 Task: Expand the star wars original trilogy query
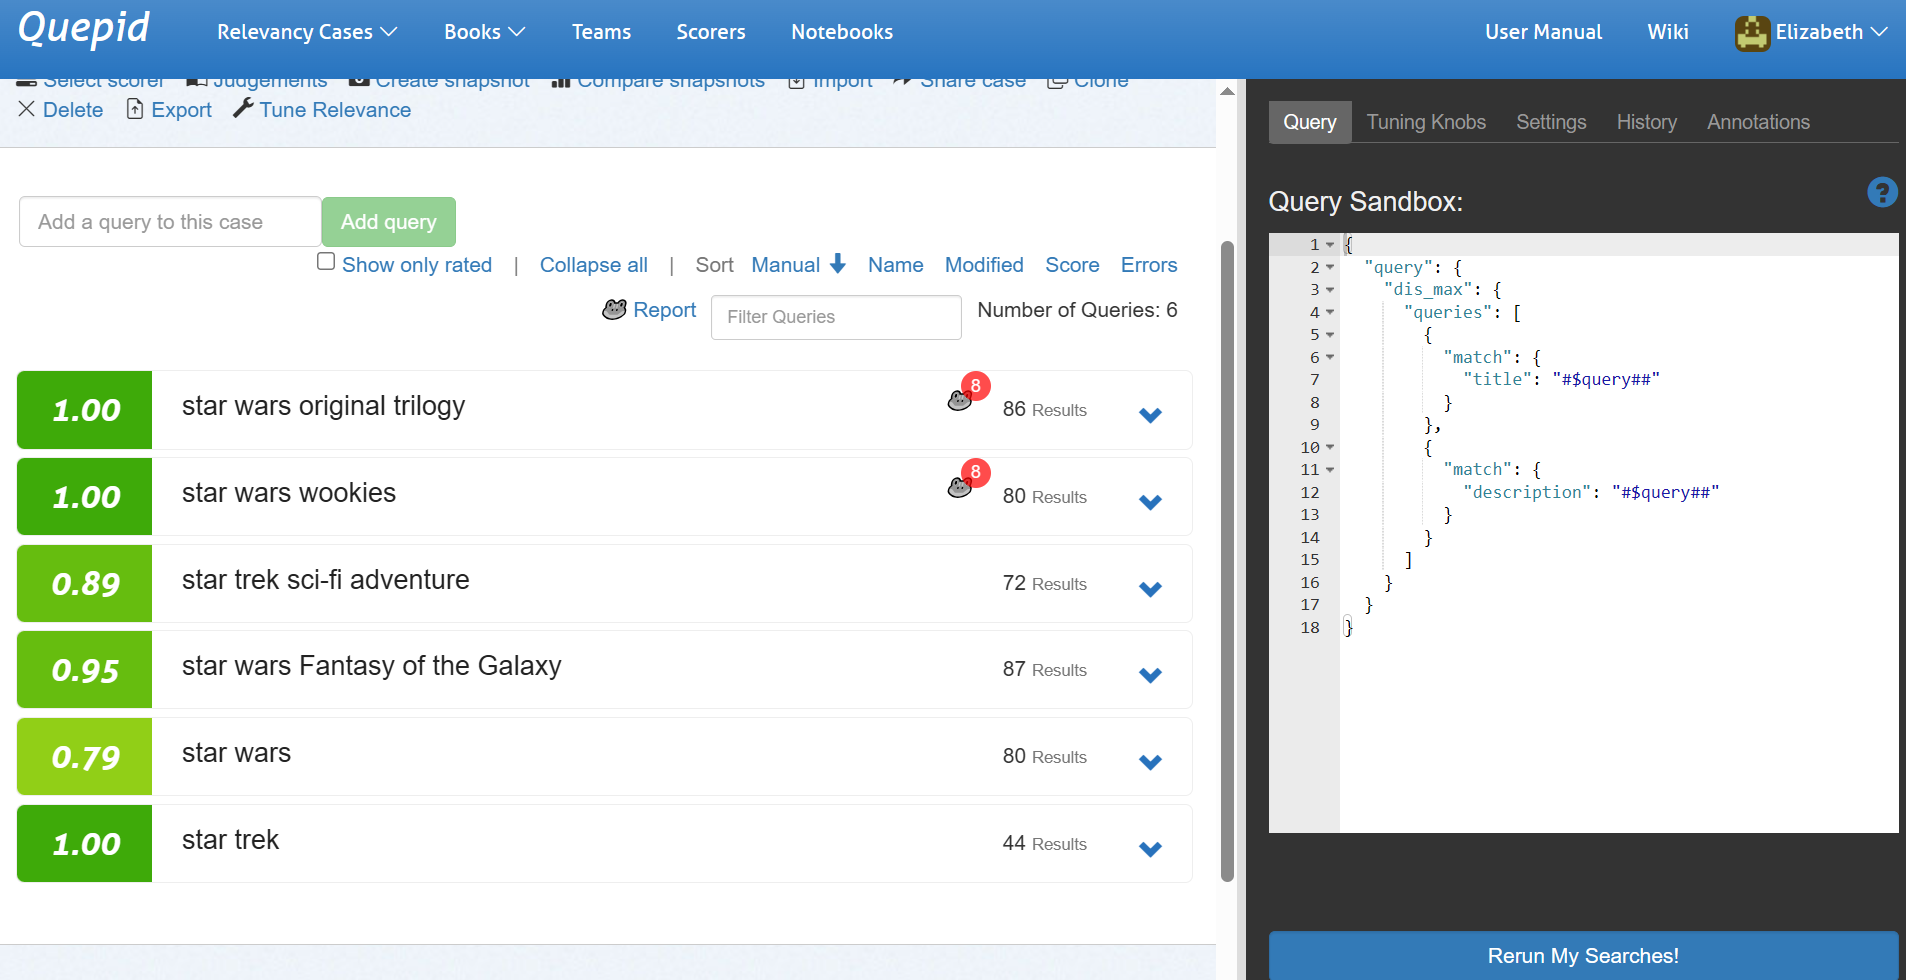click(1150, 415)
